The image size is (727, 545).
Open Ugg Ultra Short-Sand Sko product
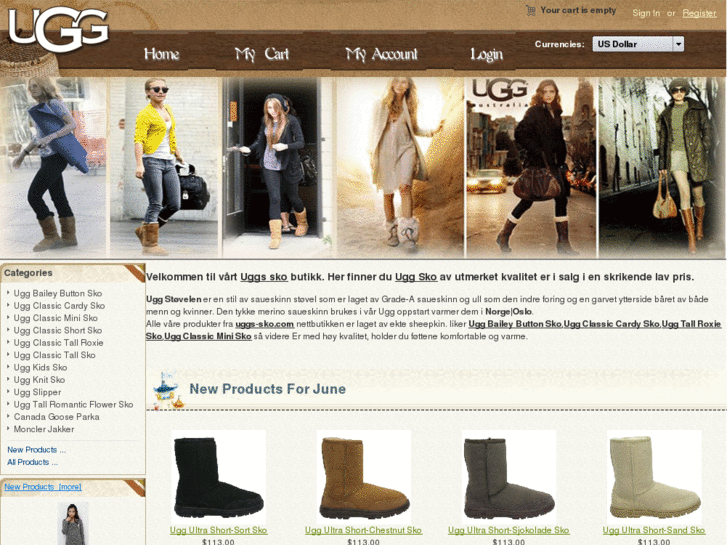(654, 530)
